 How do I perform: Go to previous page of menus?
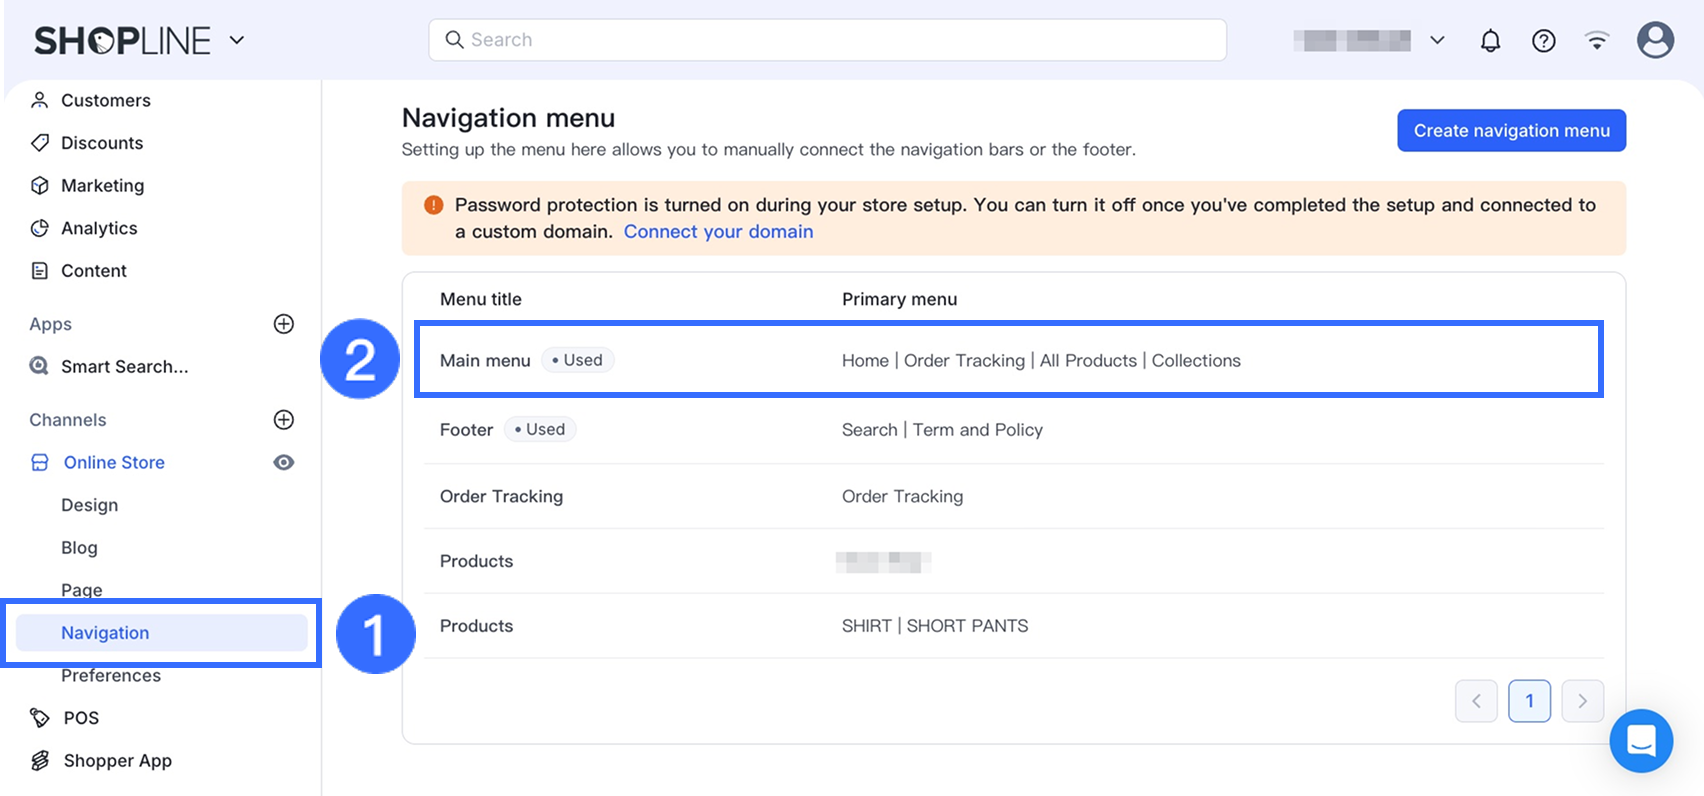point(1476,701)
